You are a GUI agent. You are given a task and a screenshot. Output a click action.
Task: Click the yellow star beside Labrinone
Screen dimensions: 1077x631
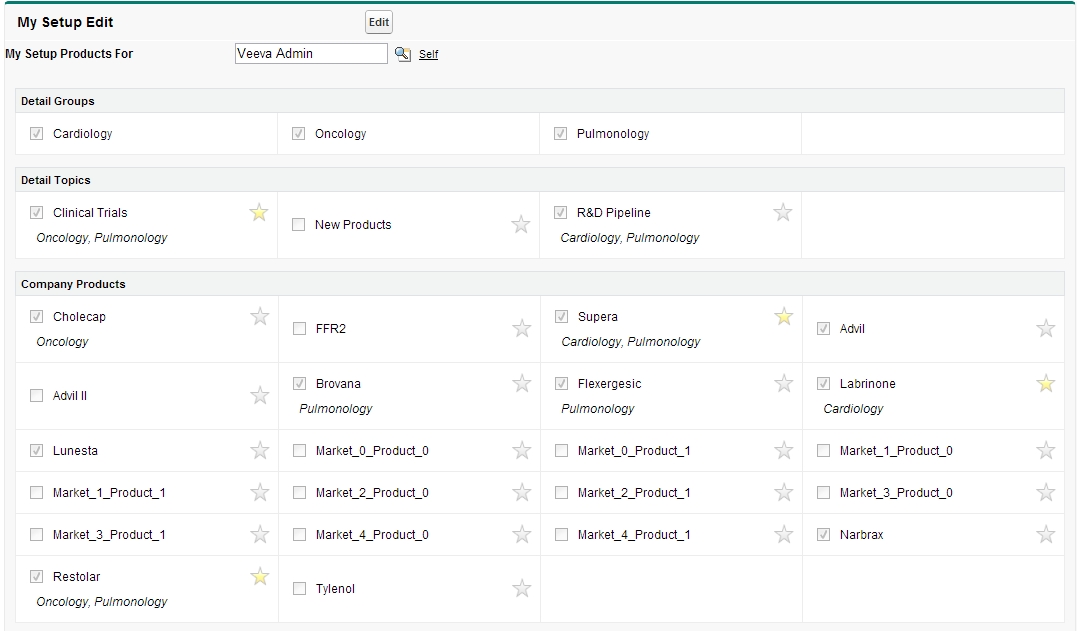click(1046, 383)
